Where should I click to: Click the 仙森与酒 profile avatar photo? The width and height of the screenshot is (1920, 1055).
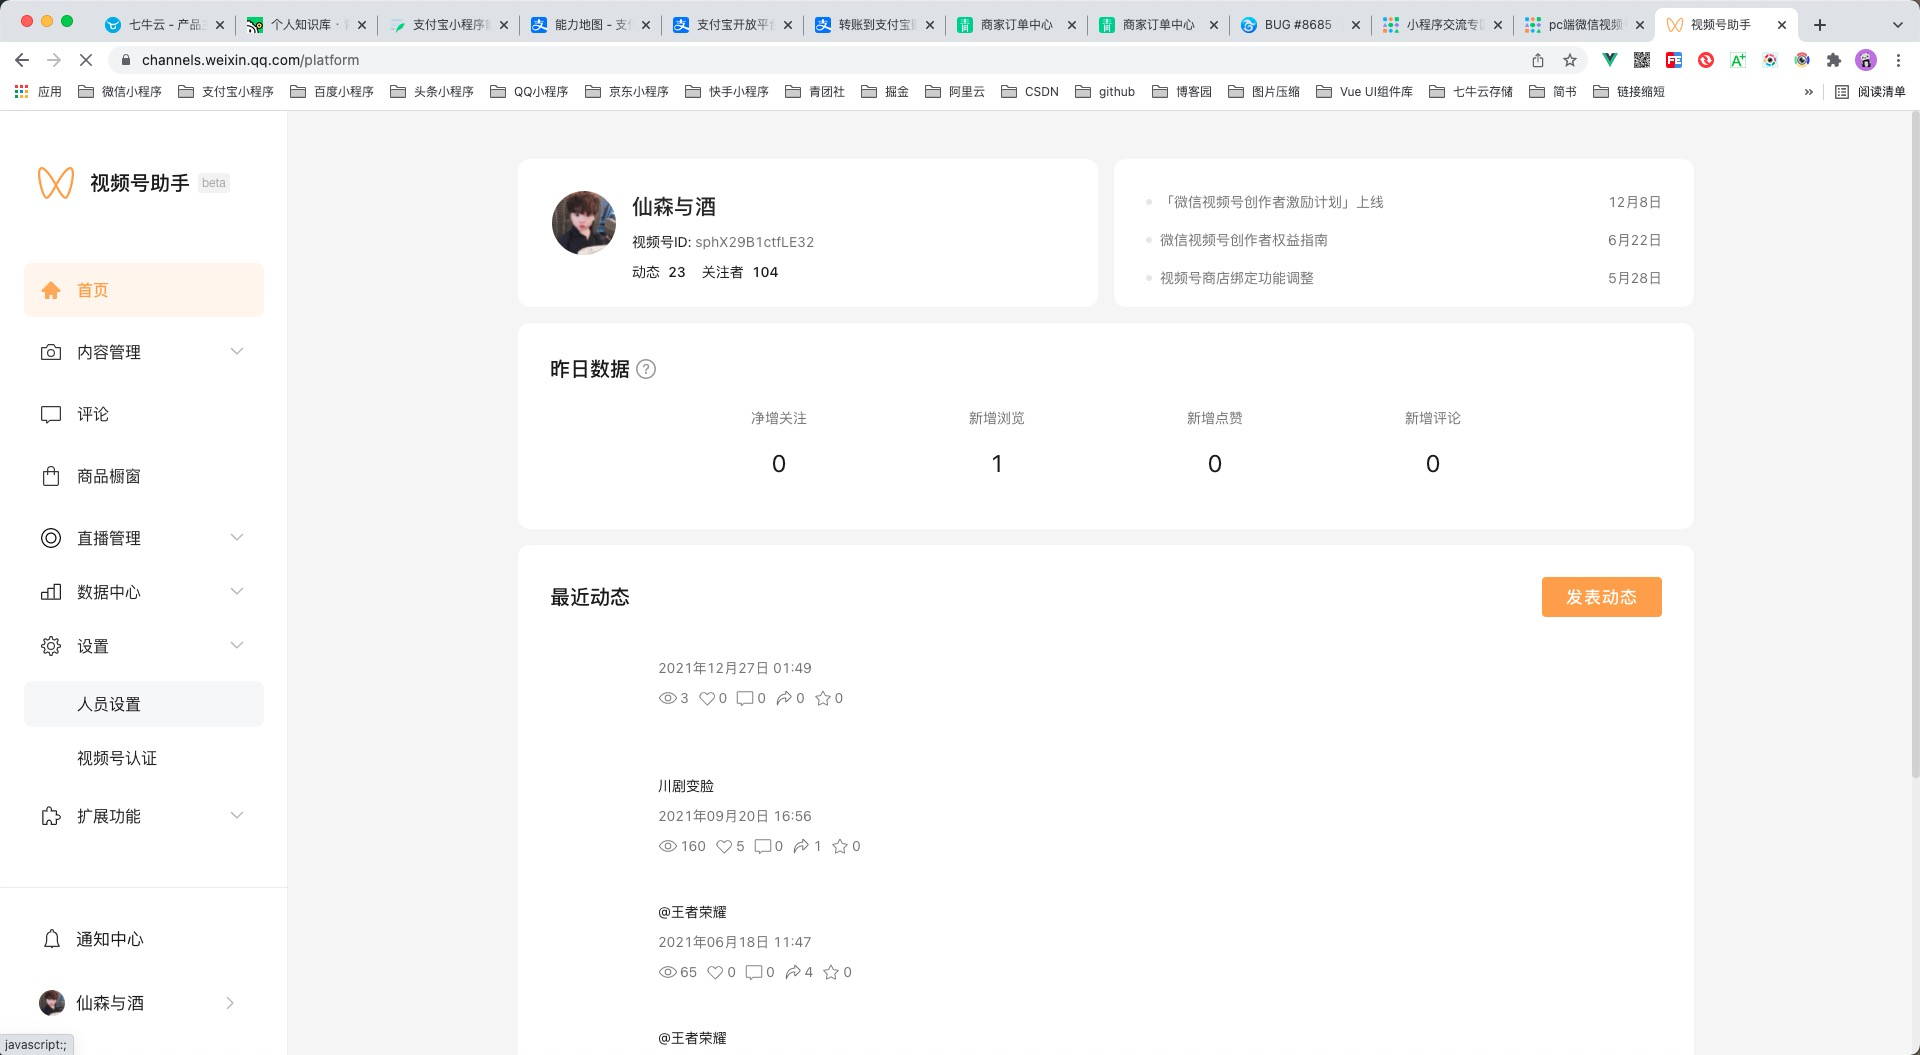584,223
